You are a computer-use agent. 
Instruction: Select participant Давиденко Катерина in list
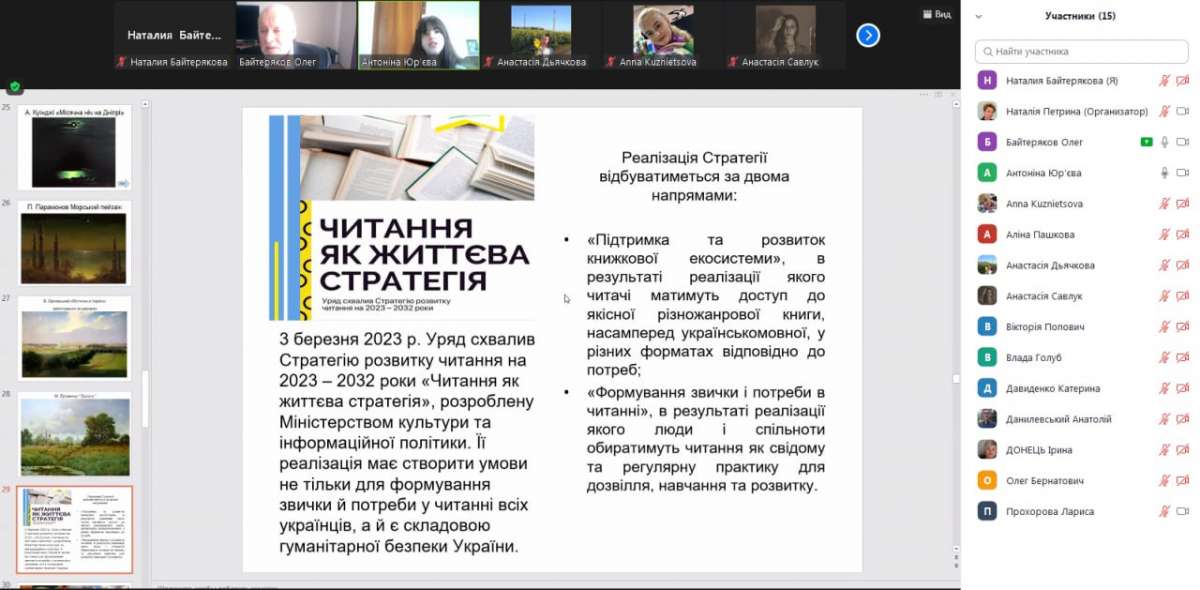1052,388
